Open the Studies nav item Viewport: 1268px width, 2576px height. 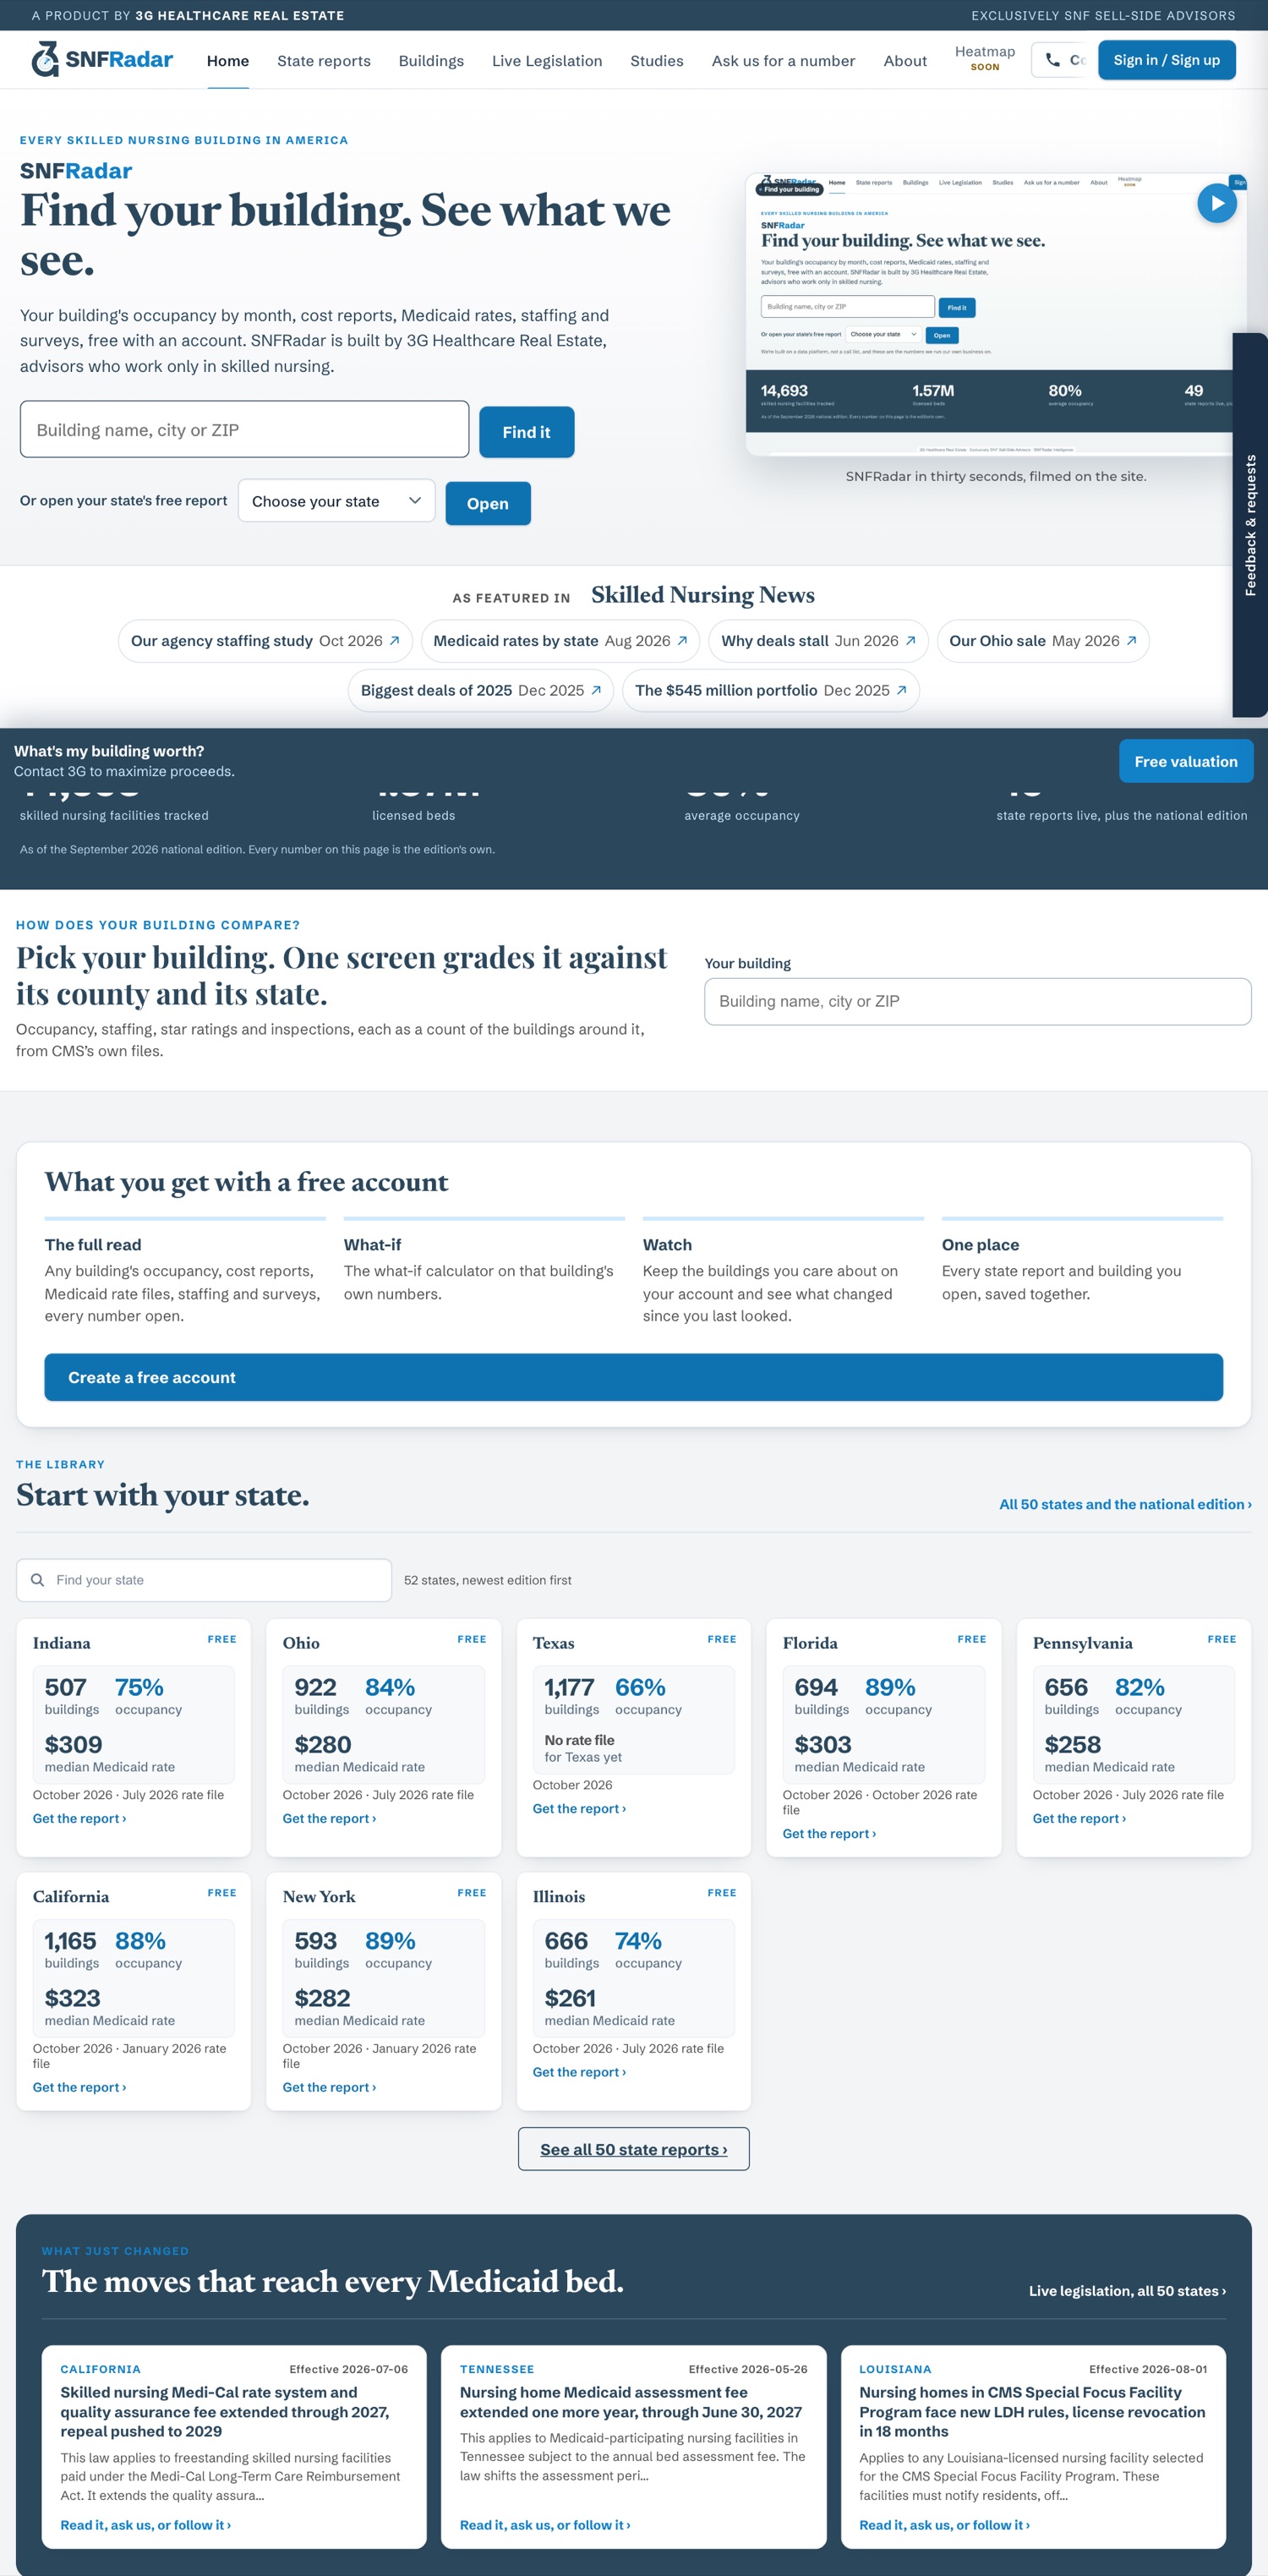coord(657,61)
